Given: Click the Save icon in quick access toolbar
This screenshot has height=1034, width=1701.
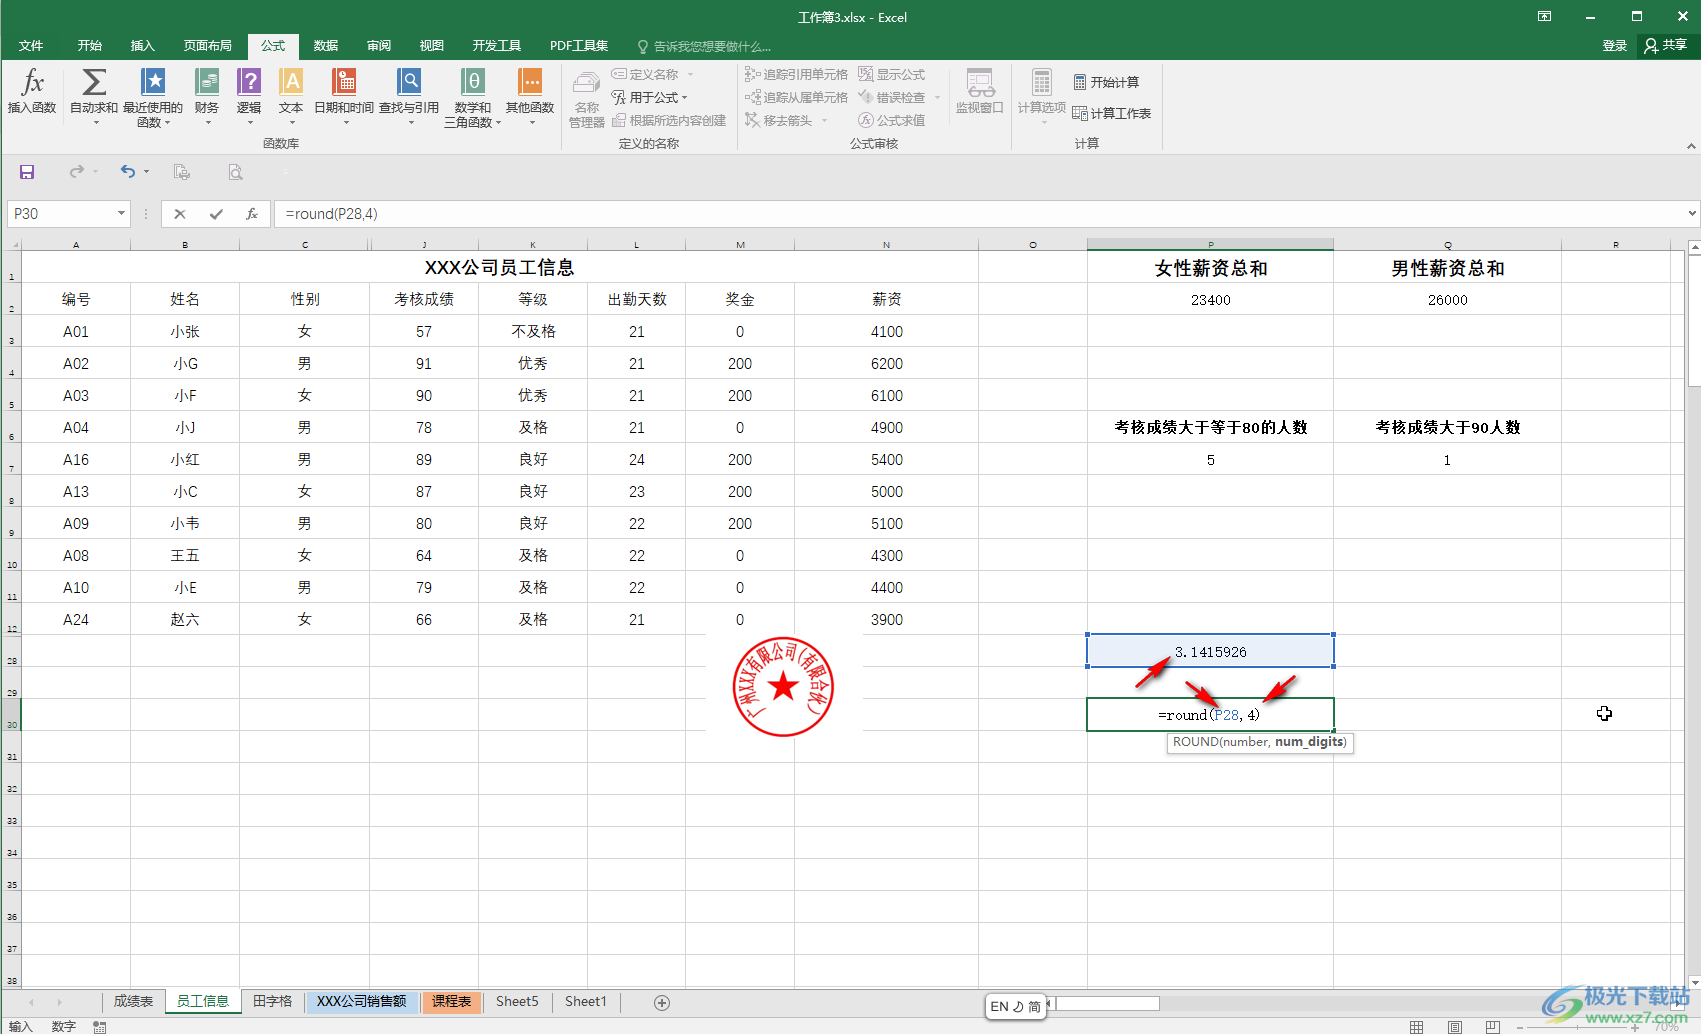Looking at the screenshot, I should click(x=27, y=172).
